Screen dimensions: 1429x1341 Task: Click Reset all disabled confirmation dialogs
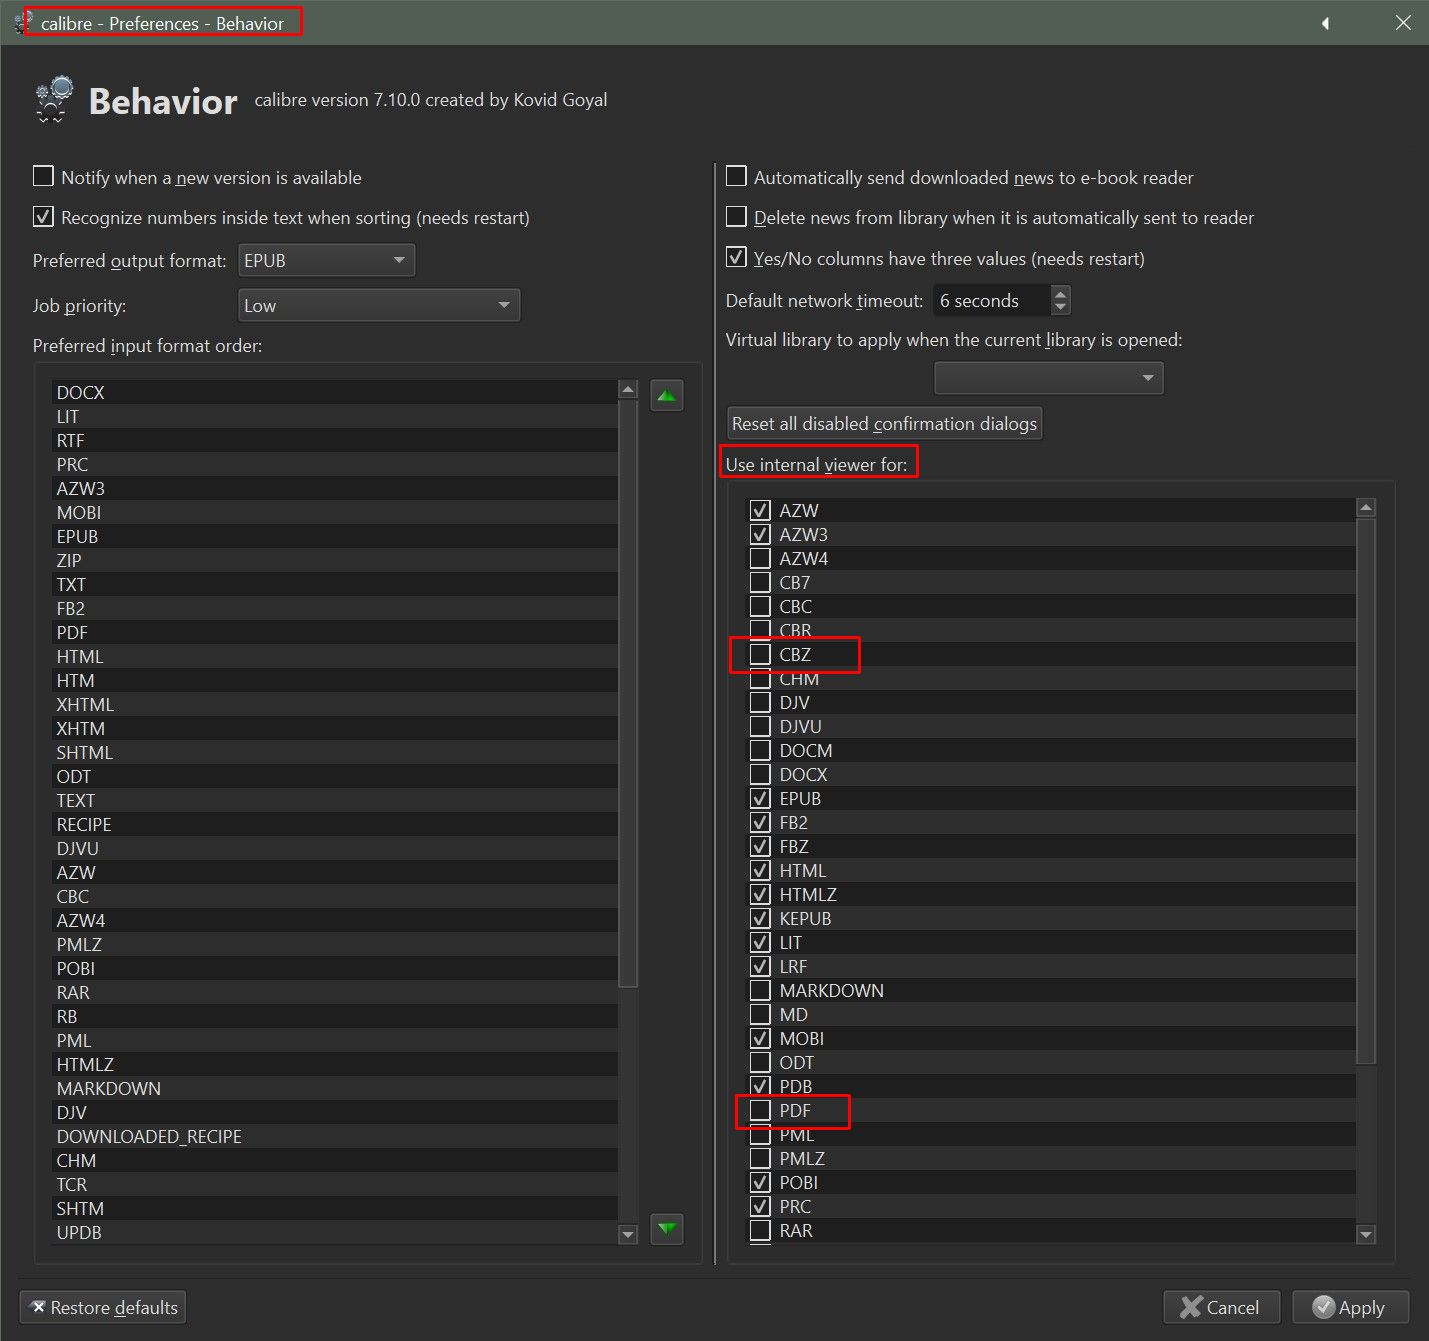tap(884, 424)
